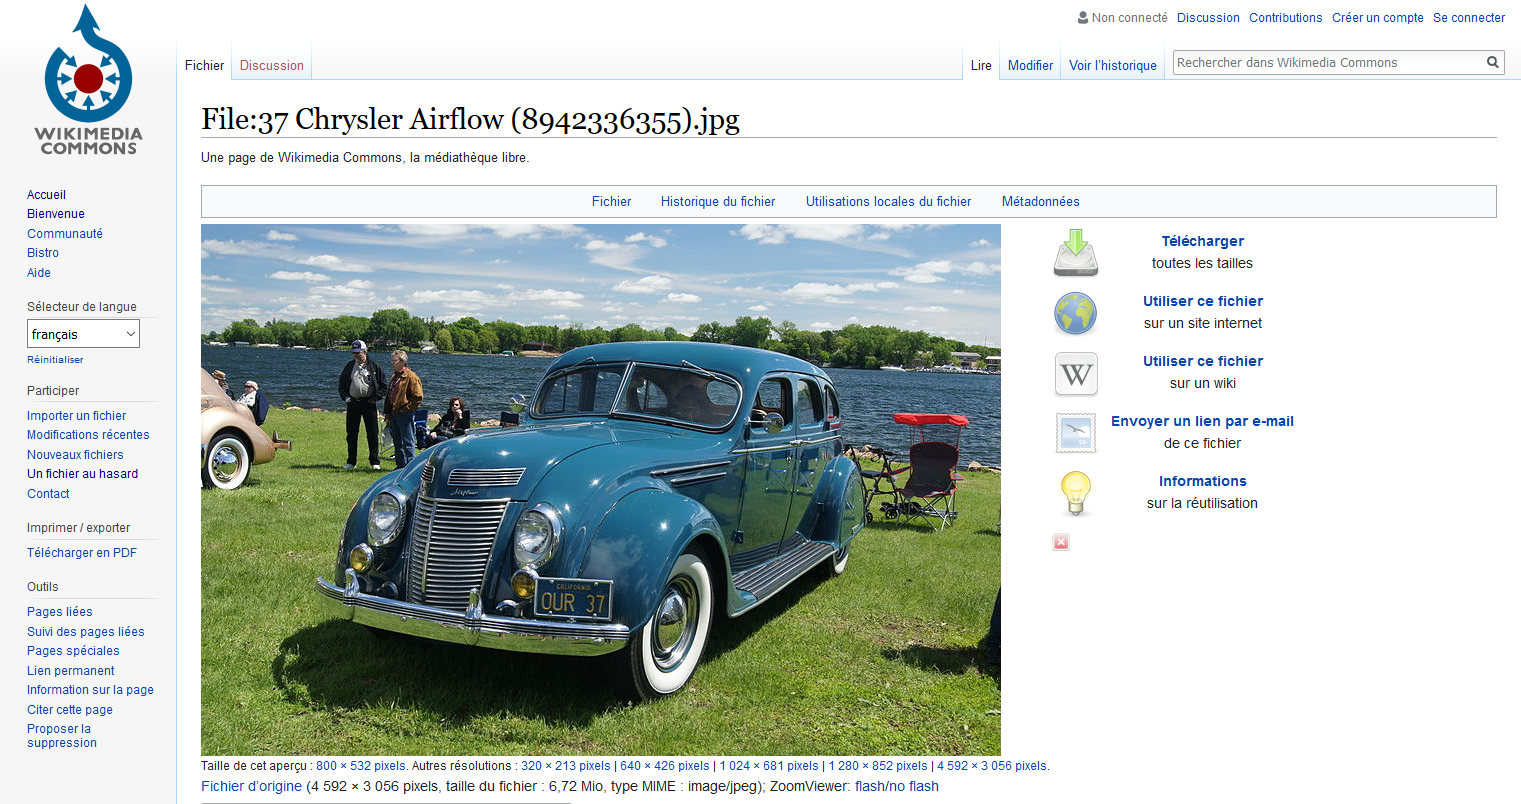Viewport: 1521px width, 804px height.
Task: Click the magnifying glass search icon
Action: coord(1492,63)
